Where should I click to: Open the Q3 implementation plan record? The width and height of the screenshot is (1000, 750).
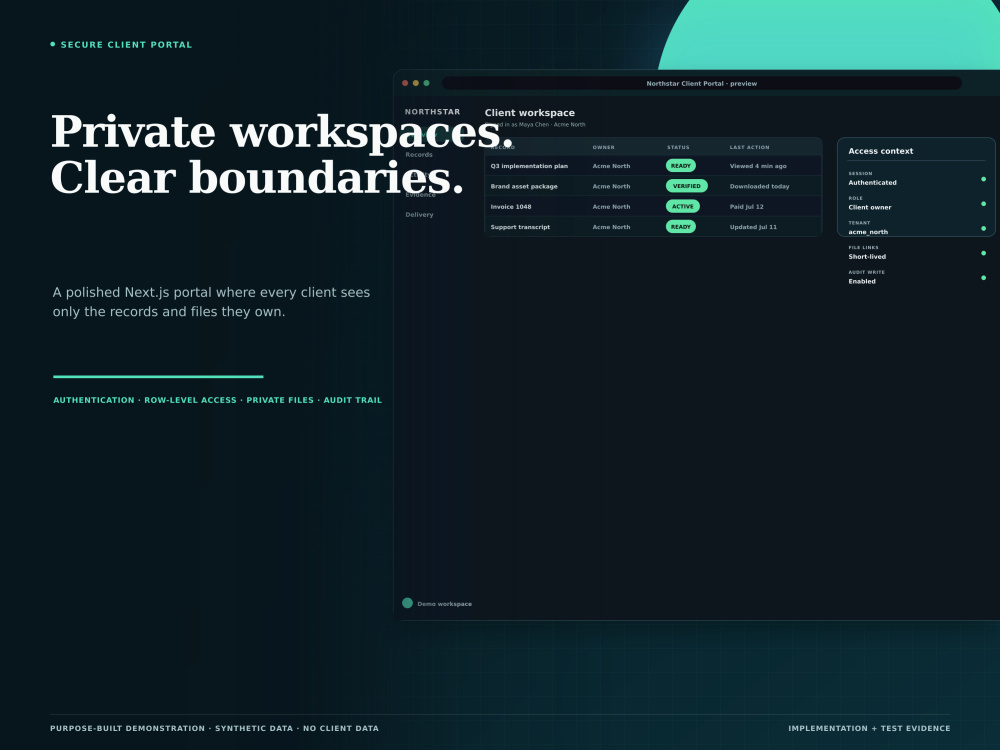[x=529, y=166]
